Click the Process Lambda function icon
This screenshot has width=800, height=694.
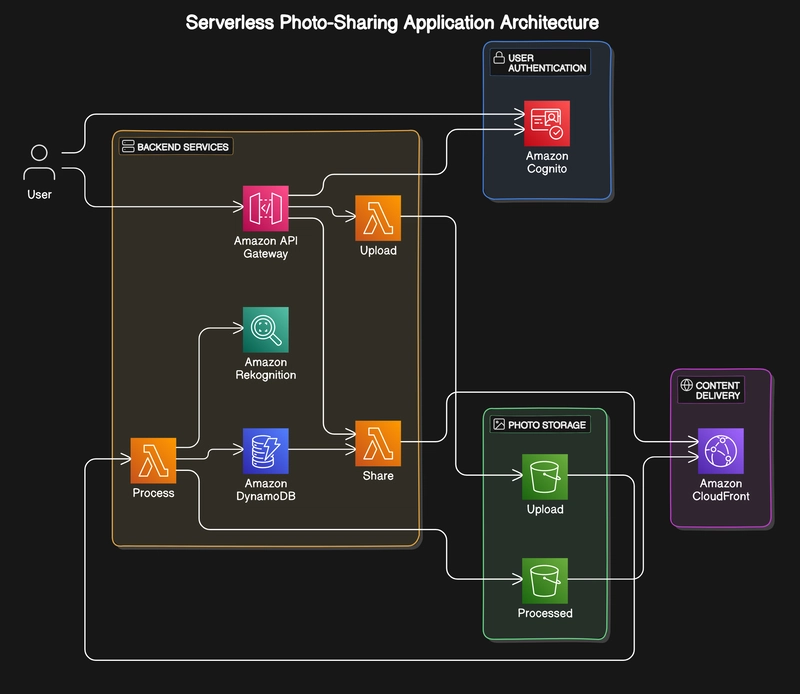click(153, 460)
